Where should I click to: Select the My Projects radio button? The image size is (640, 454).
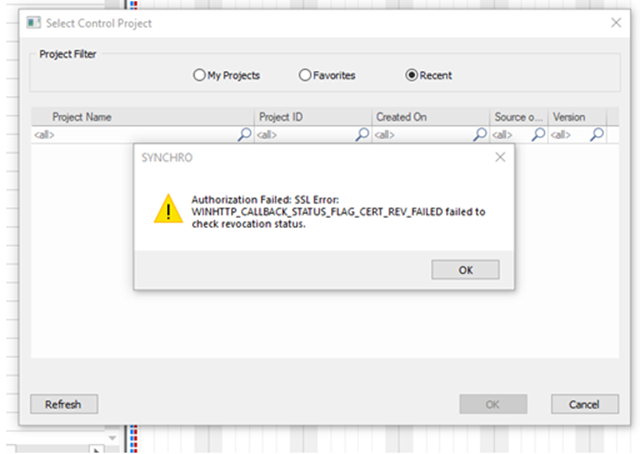[199, 75]
